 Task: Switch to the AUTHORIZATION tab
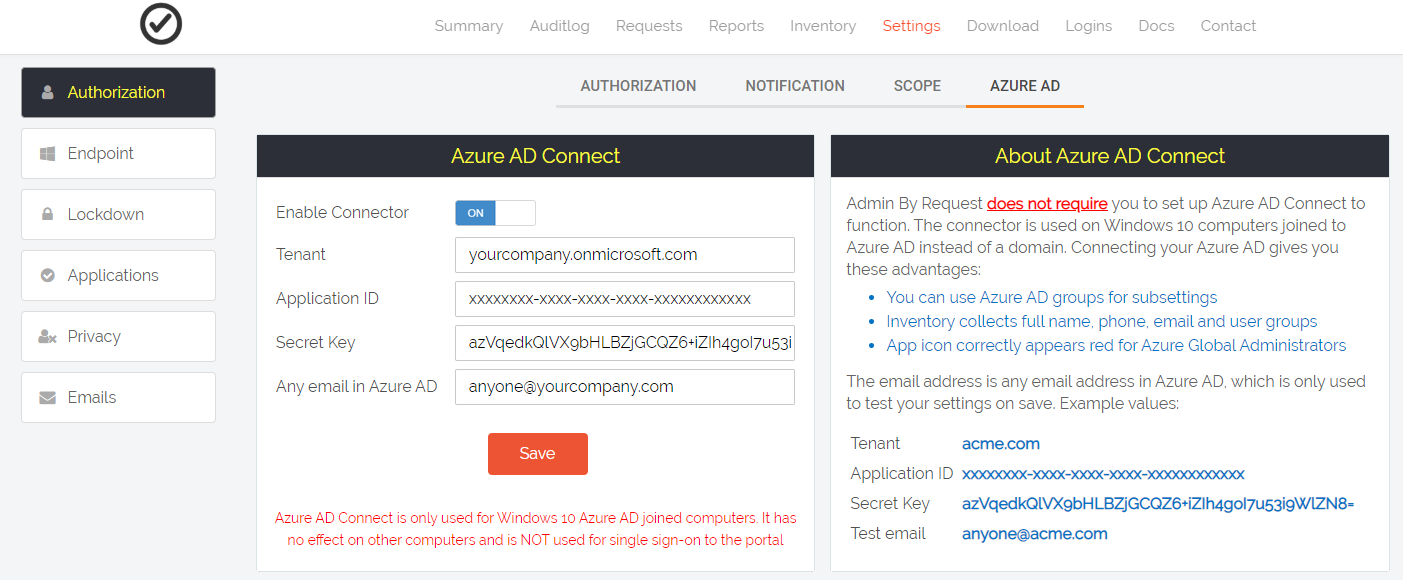coord(638,86)
